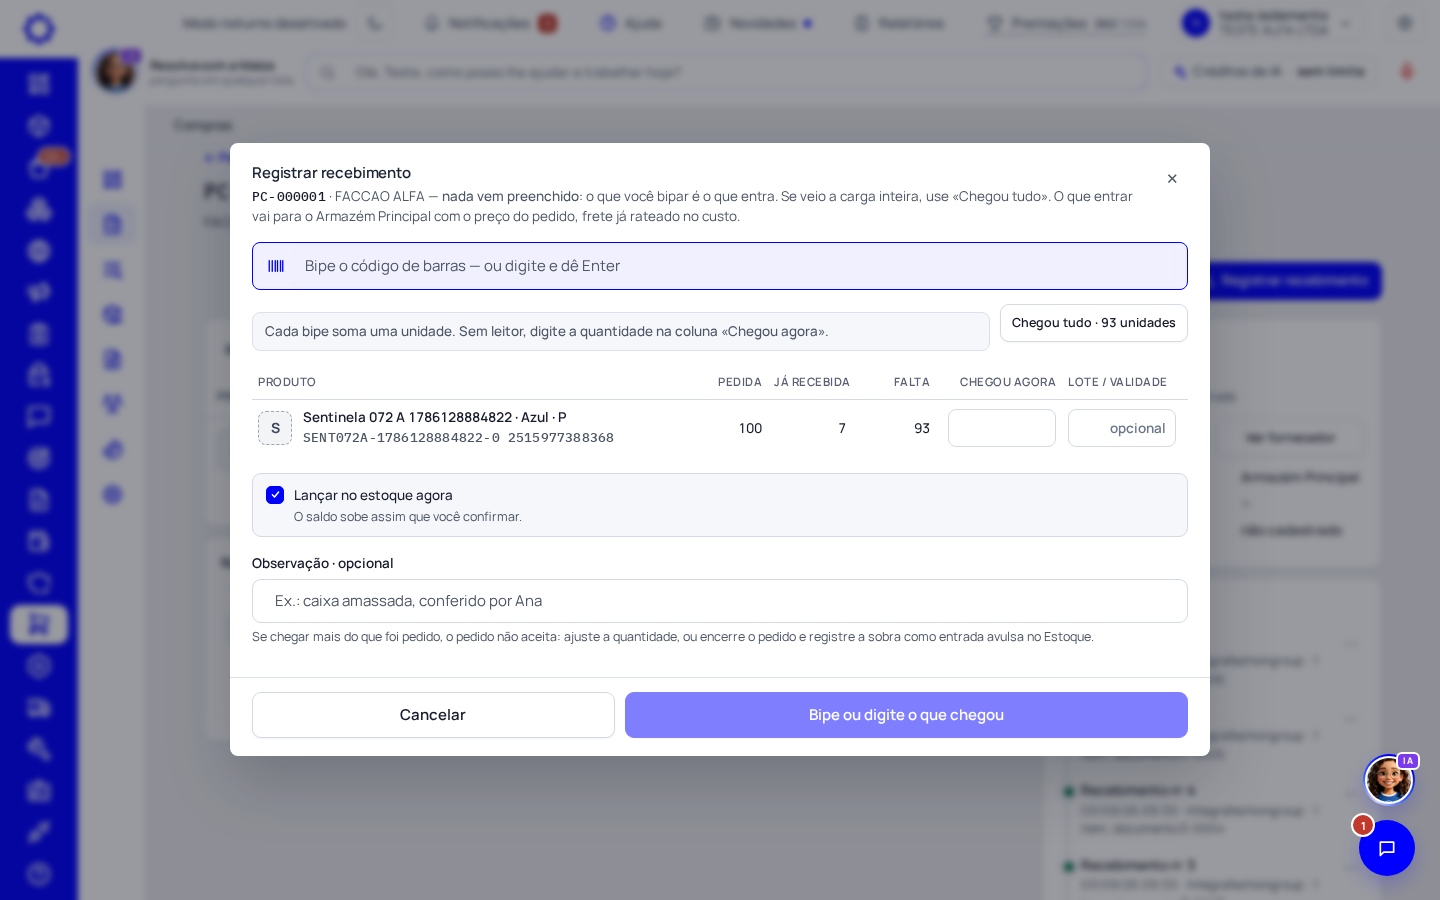Uncheck 'Lançar no estoque agora' checkbox
Screen dimensions: 1440x900
click(275, 495)
